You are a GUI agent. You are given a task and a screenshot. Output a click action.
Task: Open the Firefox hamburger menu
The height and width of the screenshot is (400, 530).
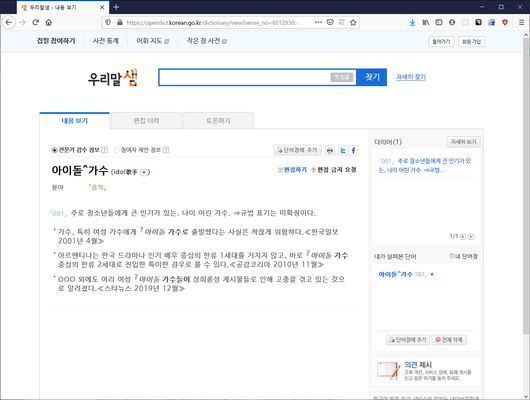point(522,22)
